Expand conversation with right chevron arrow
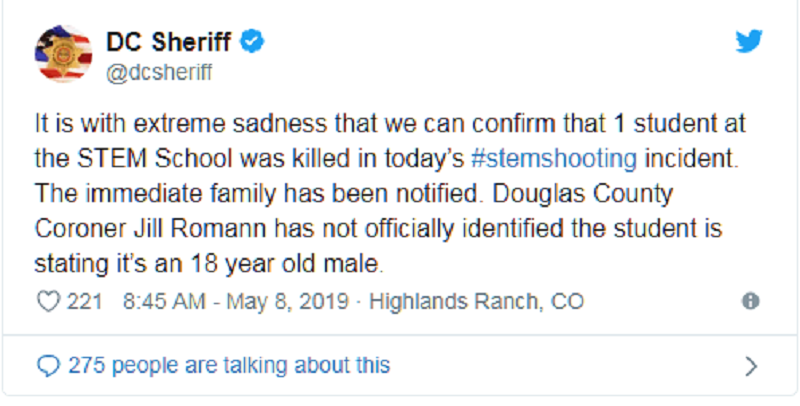The image size is (800, 406). pos(751,366)
